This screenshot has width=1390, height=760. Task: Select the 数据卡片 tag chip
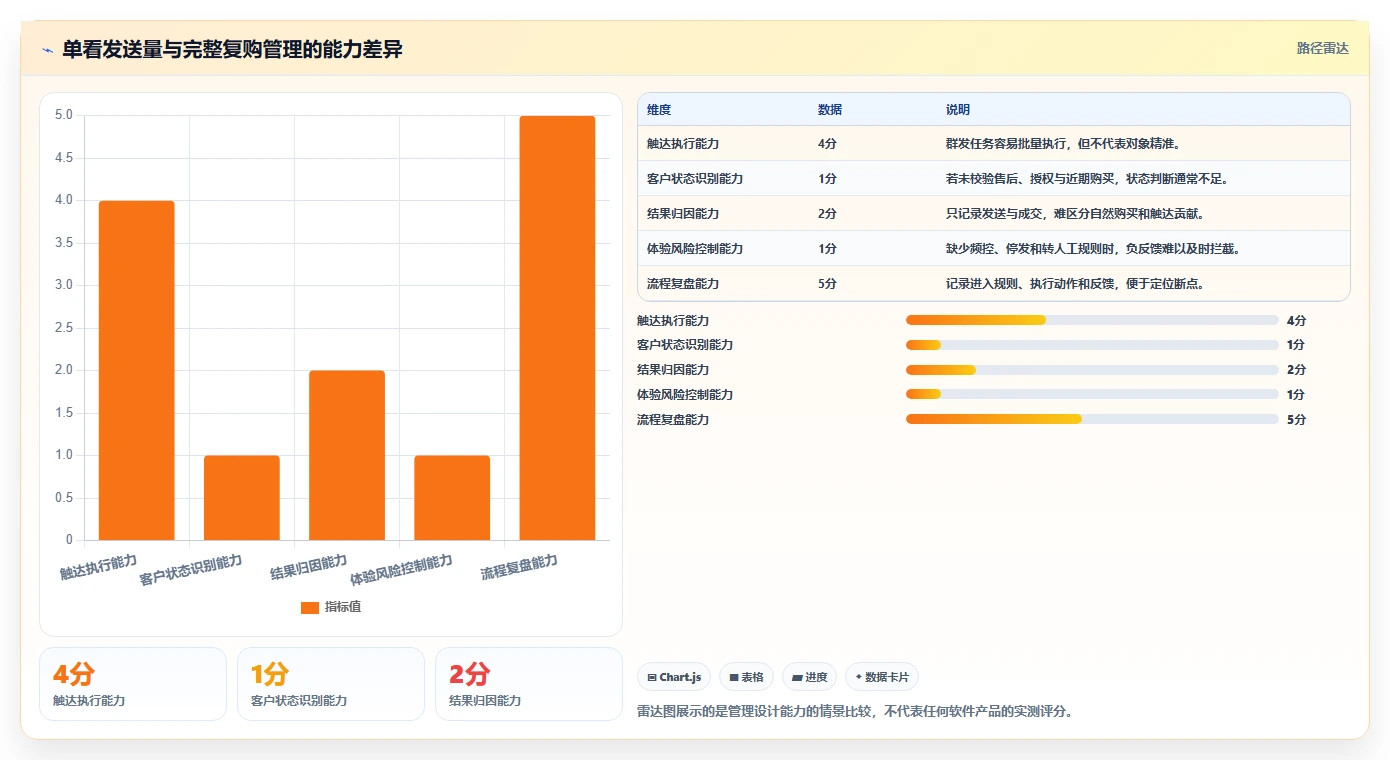point(882,677)
